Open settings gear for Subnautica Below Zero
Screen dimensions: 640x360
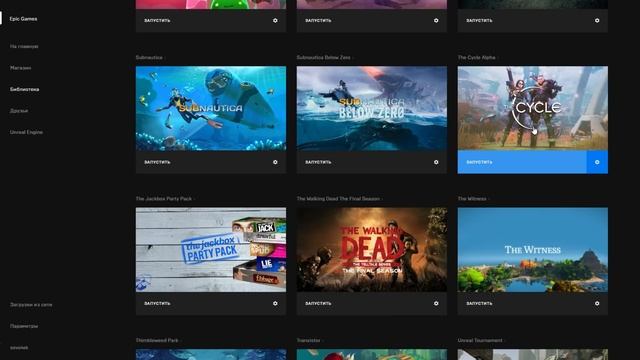tap(436, 162)
